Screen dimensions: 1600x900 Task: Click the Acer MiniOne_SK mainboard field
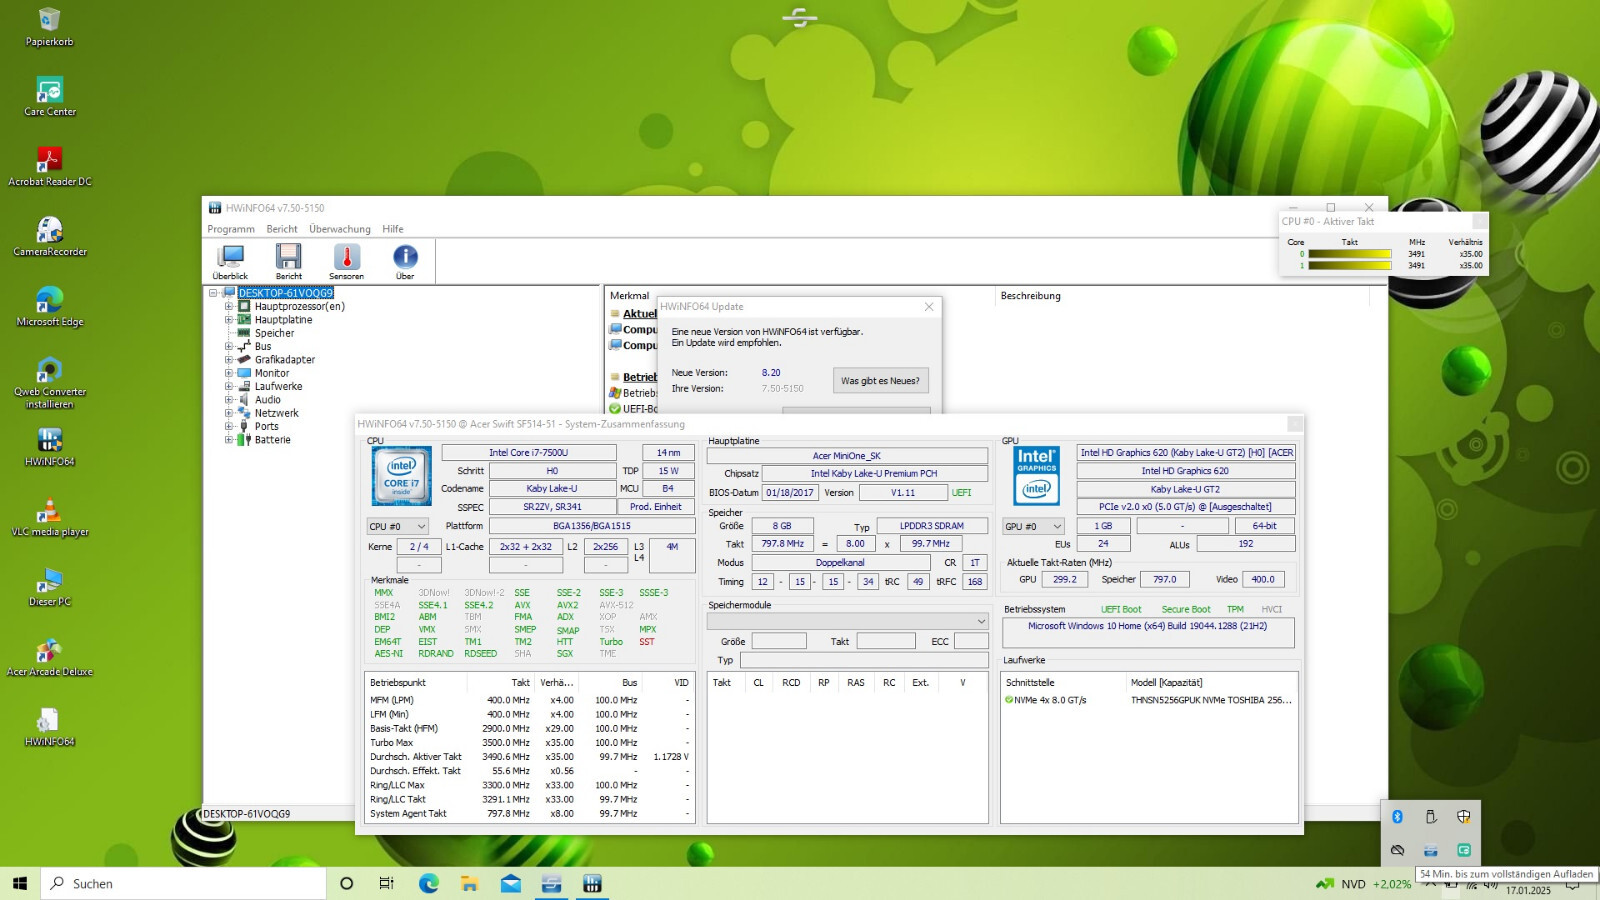pyautogui.click(x=847, y=456)
